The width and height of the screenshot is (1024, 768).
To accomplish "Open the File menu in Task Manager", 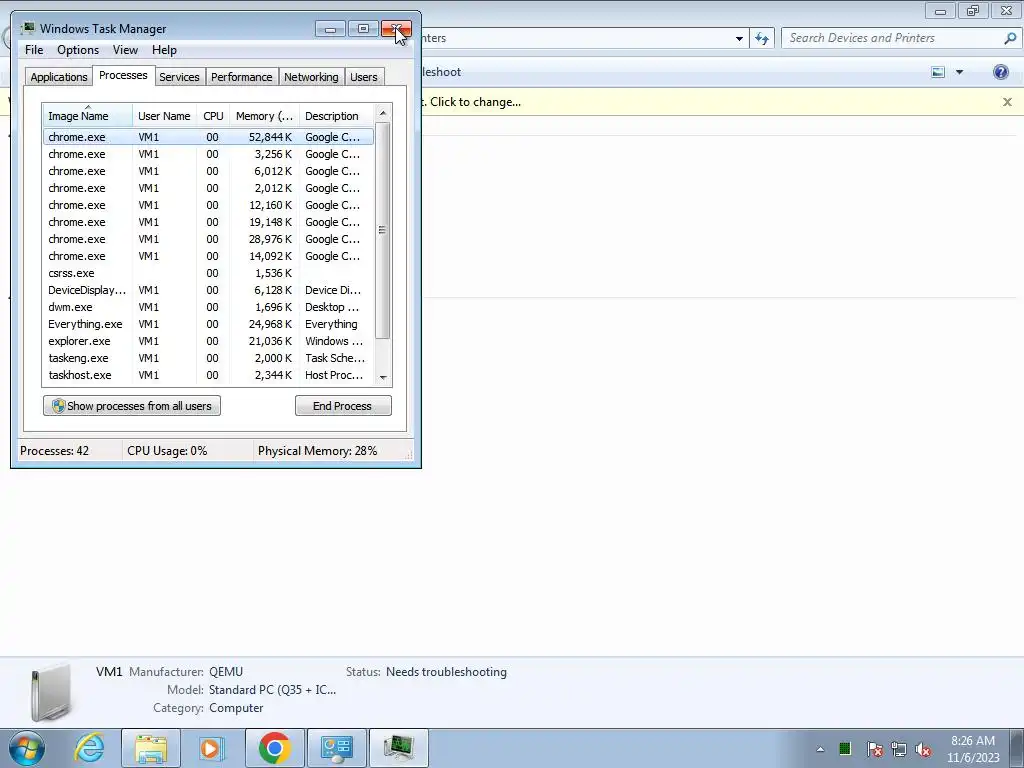I will pyautogui.click(x=34, y=50).
